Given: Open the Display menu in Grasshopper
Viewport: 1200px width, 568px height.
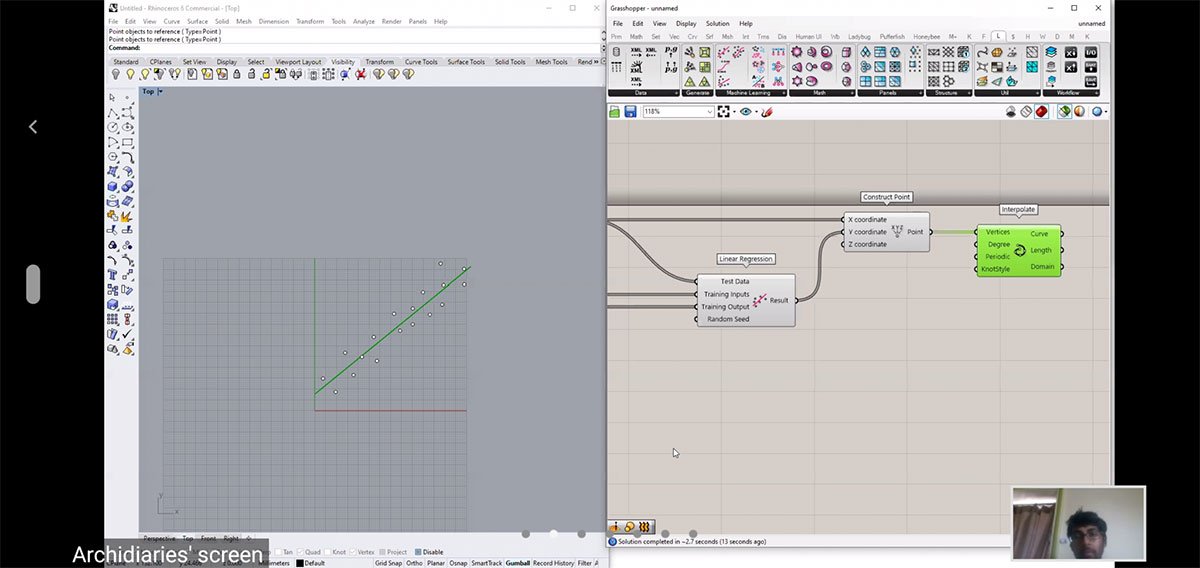Looking at the screenshot, I should pos(686,23).
